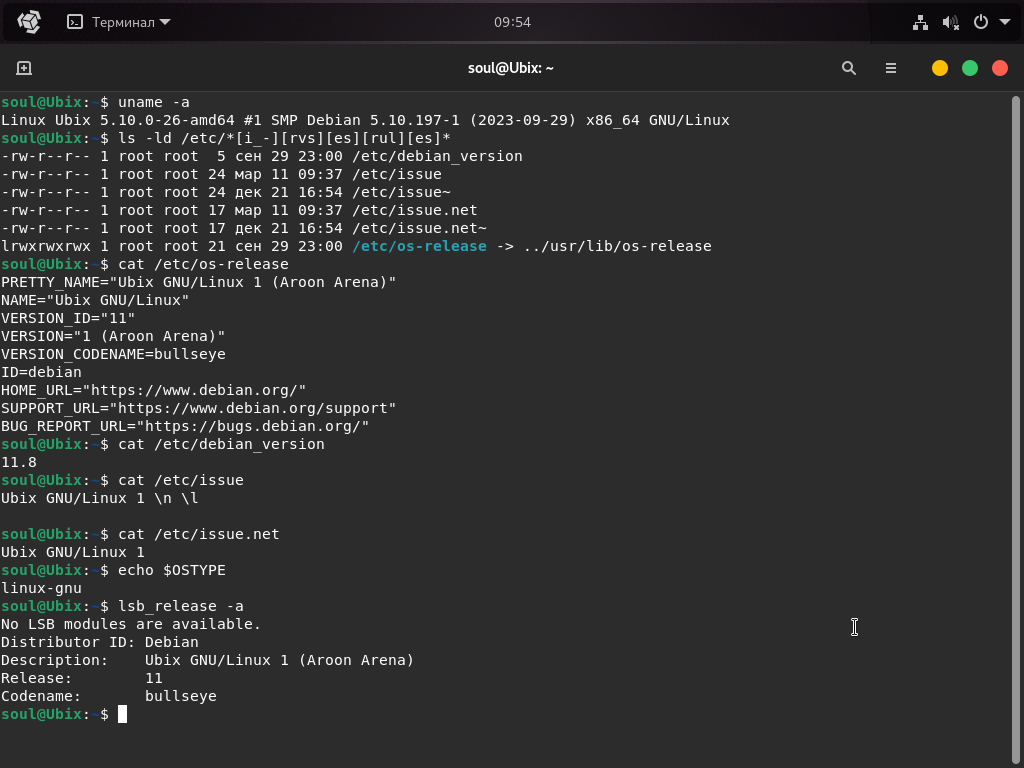Open a new terminal tab

pos(24,68)
